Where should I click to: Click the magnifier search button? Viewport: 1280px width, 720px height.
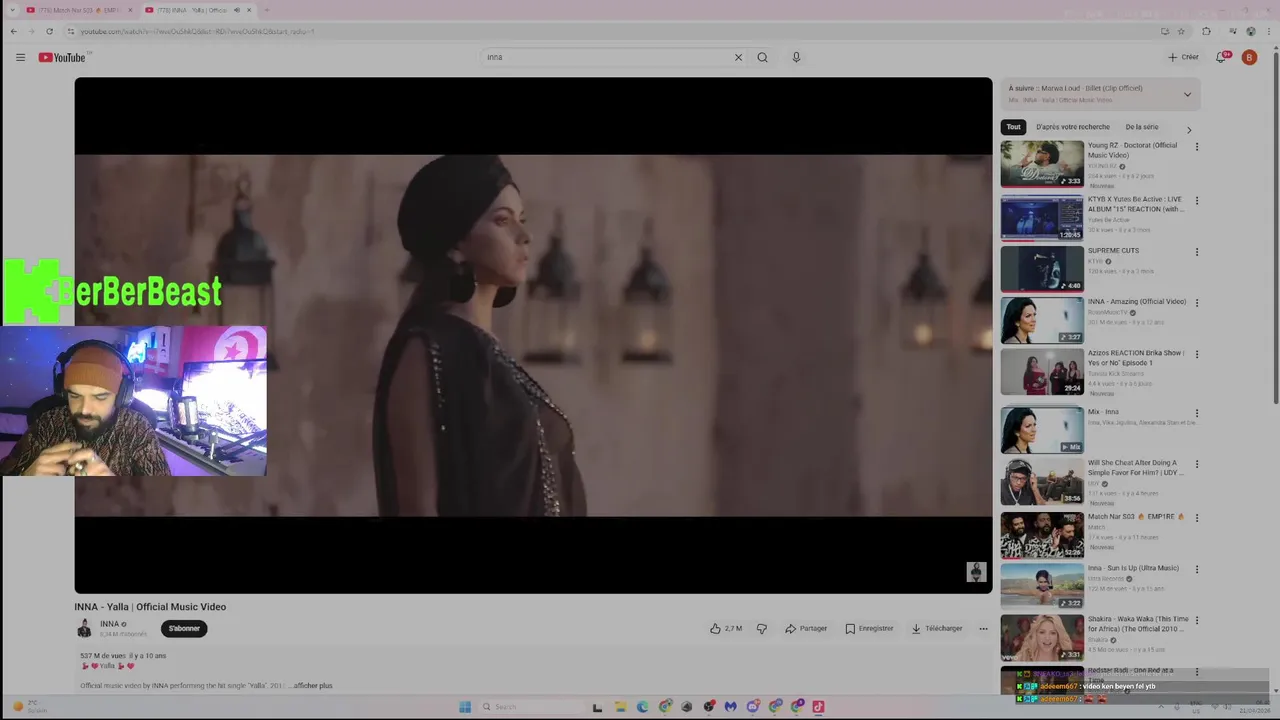click(x=762, y=57)
